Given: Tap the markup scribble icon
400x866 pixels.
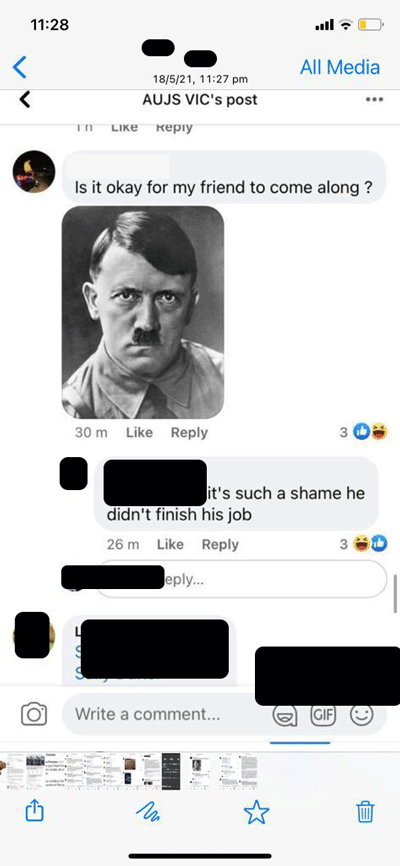Looking at the screenshot, I should [148, 812].
